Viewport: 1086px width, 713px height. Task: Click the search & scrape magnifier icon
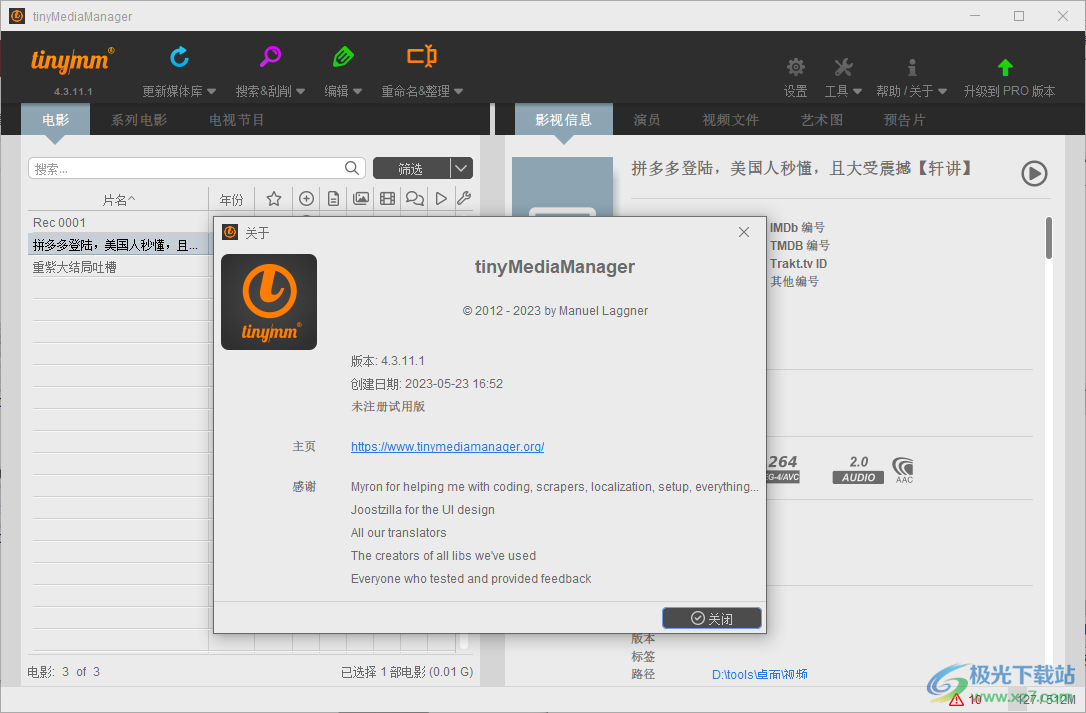270,56
